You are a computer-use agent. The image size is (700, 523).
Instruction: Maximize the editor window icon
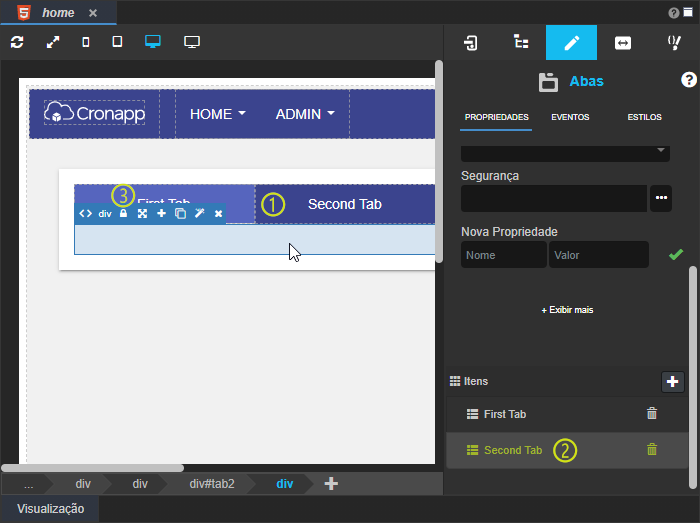tap(688, 12)
